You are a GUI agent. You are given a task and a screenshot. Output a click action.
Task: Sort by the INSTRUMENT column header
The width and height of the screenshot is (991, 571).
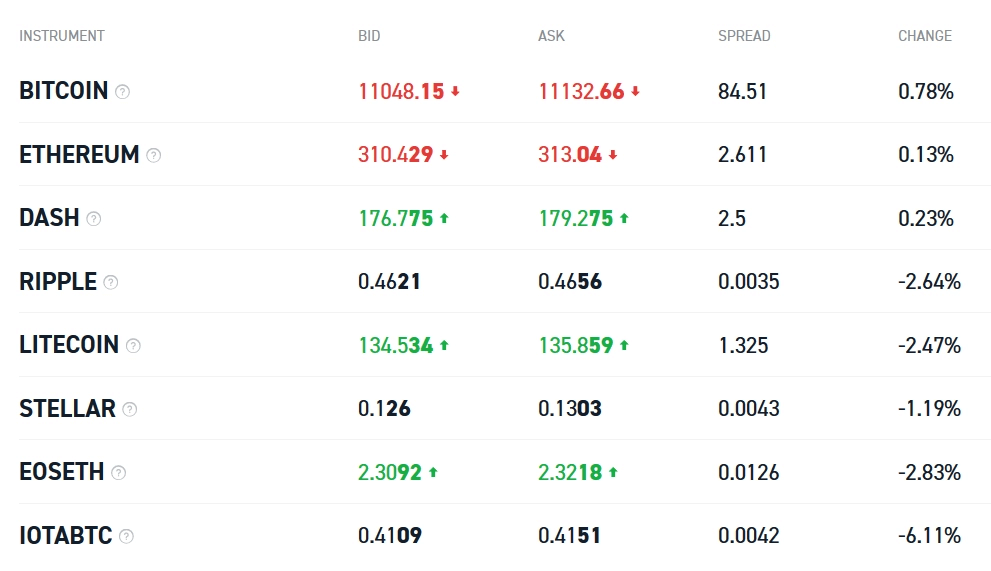61,36
